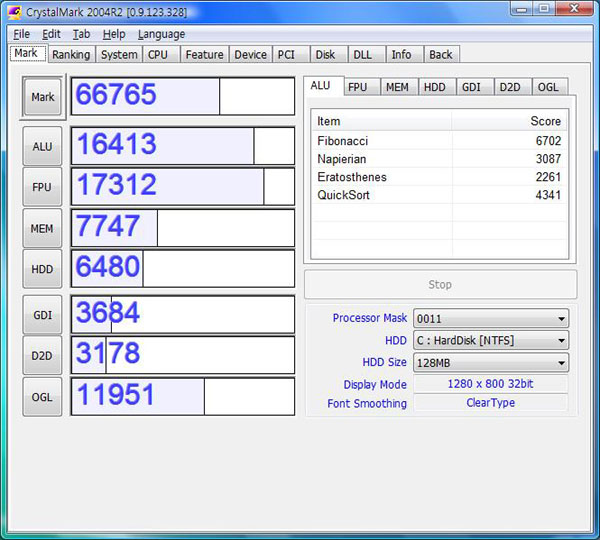Image resolution: width=600 pixels, height=540 pixels.
Task: Switch to the Ranking tab
Action: click(x=71, y=55)
